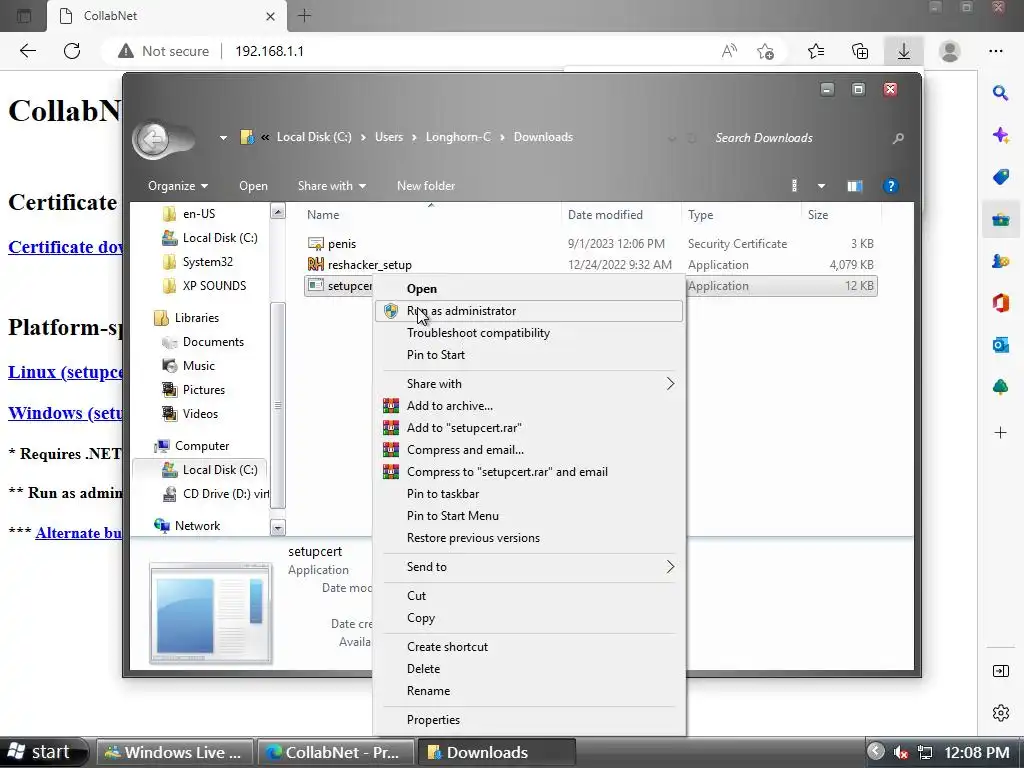1024x768 pixels.
Task: Open the Microsoft 365 icon in sidebar
Action: [1000, 303]
